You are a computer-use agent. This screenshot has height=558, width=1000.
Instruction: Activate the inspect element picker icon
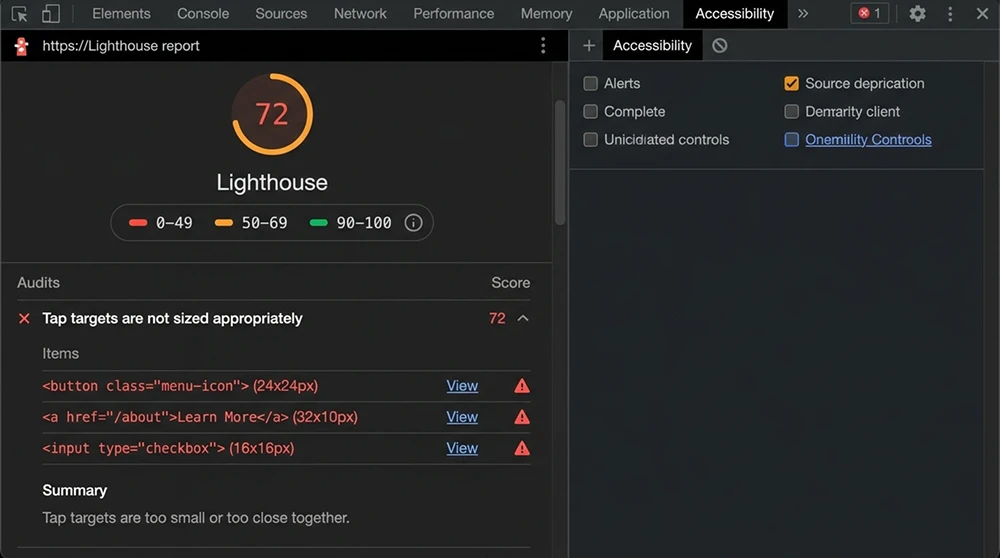pyautogui.click(x=19, y=13)
